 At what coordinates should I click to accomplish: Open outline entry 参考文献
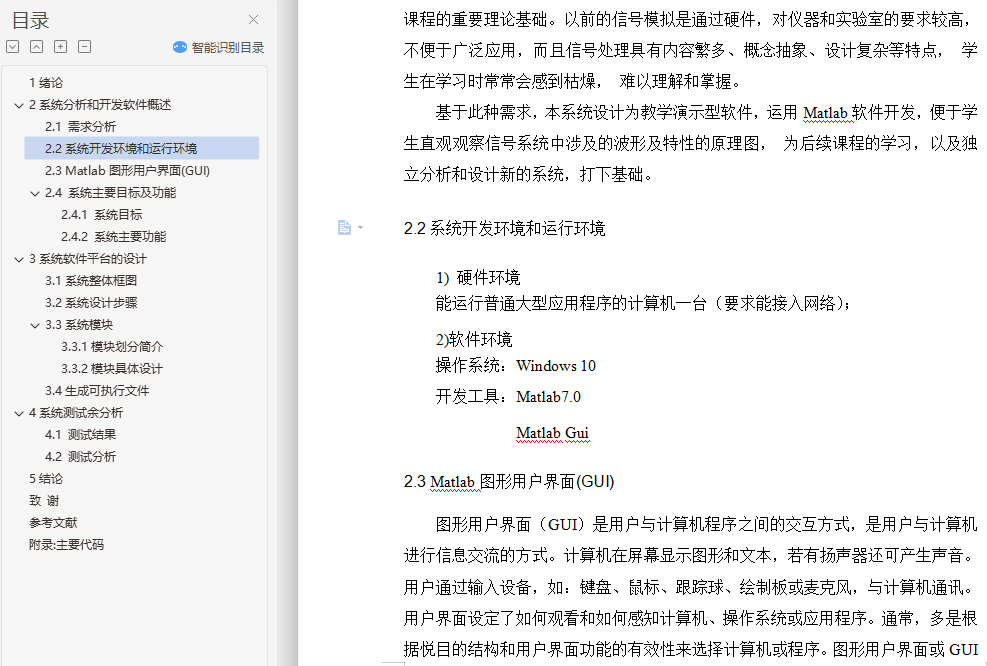click(x=53, y=523)
